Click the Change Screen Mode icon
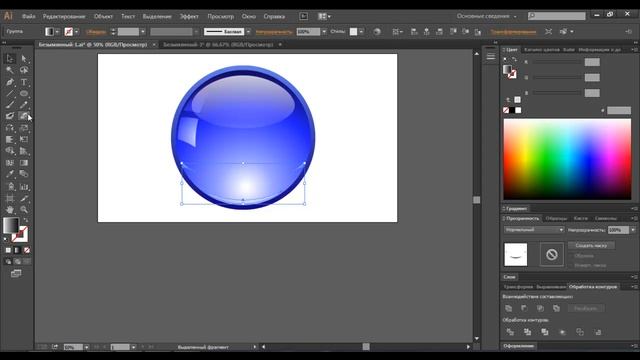The height and width of the screenshot is (360, 640). (x=16, y=273)
